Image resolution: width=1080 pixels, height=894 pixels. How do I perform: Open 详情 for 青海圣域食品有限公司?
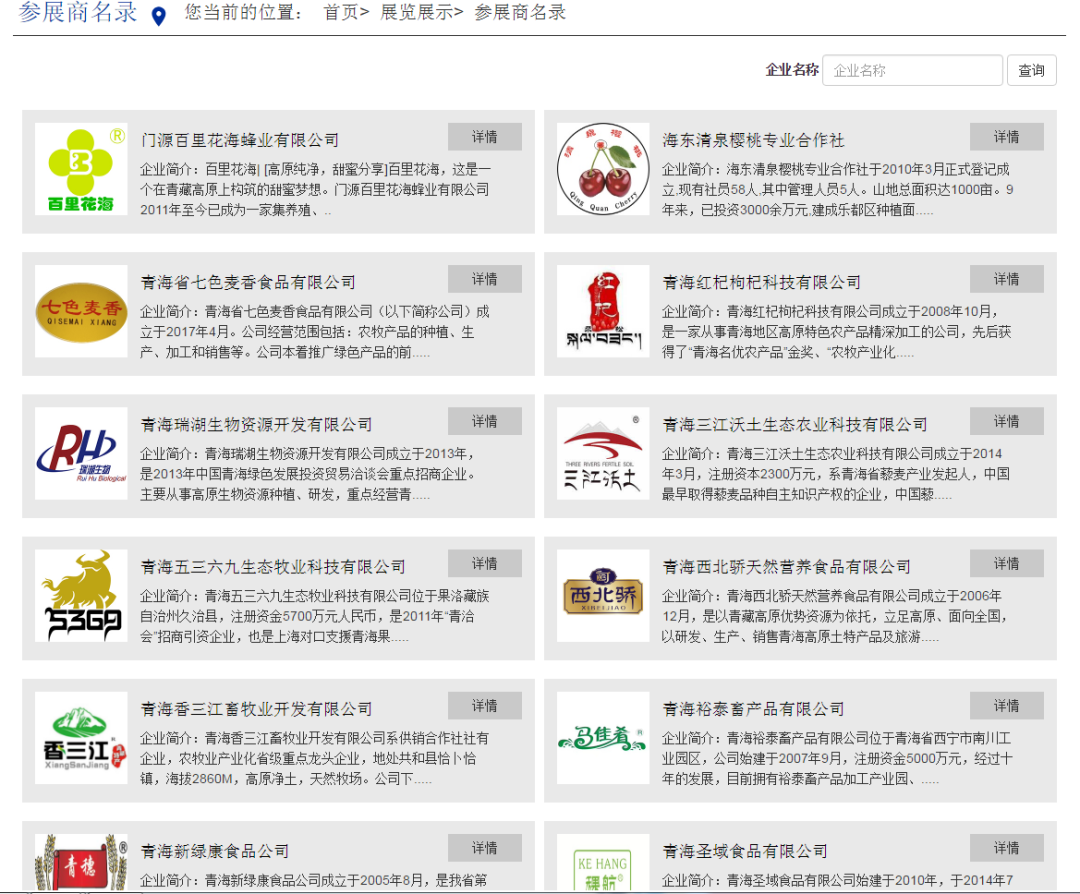(1007, 848)
